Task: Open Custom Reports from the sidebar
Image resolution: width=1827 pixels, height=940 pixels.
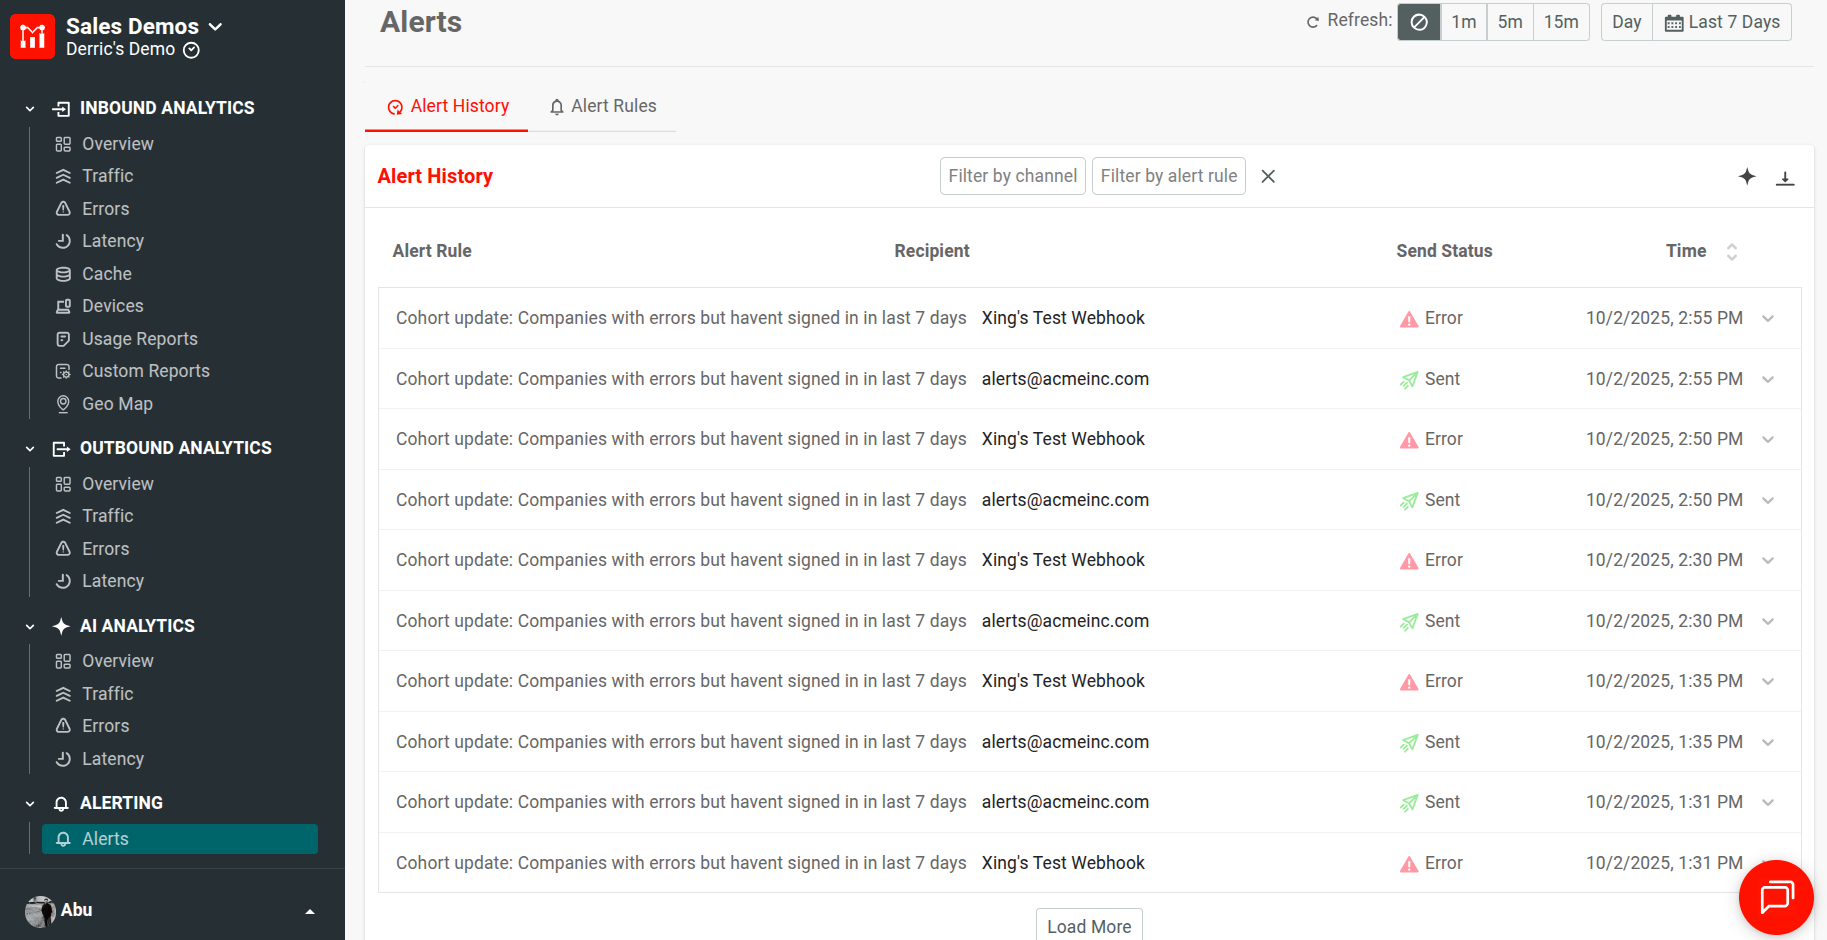Action: (x=145, y=370)
